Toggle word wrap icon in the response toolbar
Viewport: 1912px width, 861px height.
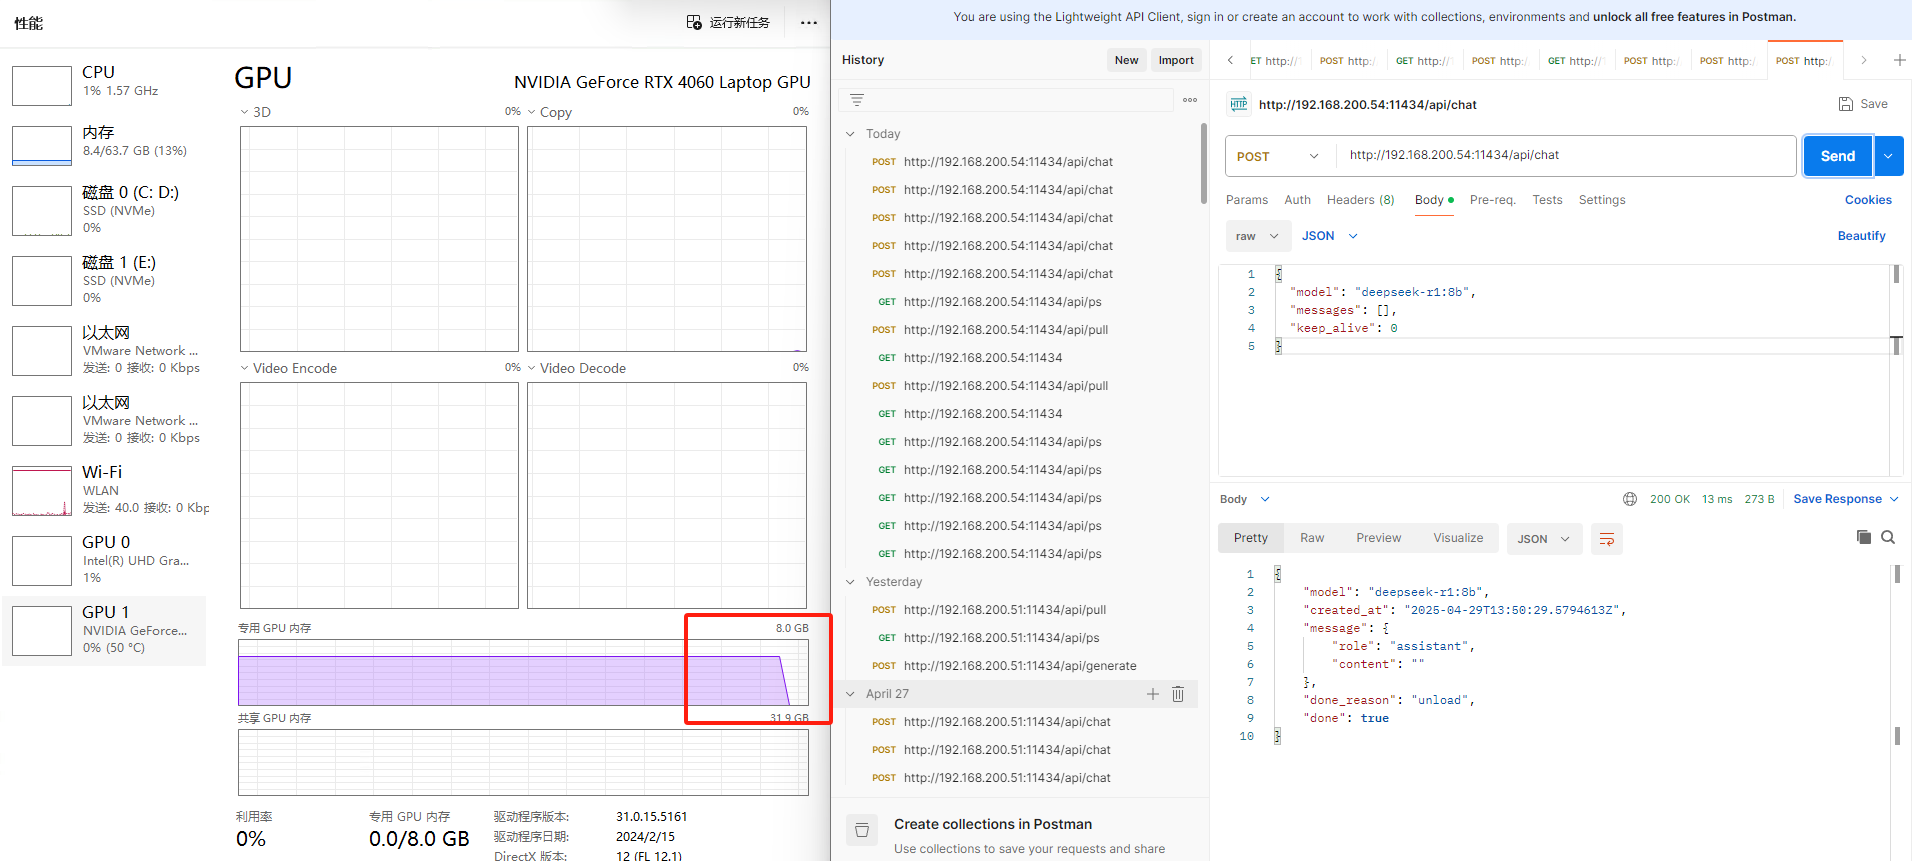pyautogui.click(x=1607, y=539)
